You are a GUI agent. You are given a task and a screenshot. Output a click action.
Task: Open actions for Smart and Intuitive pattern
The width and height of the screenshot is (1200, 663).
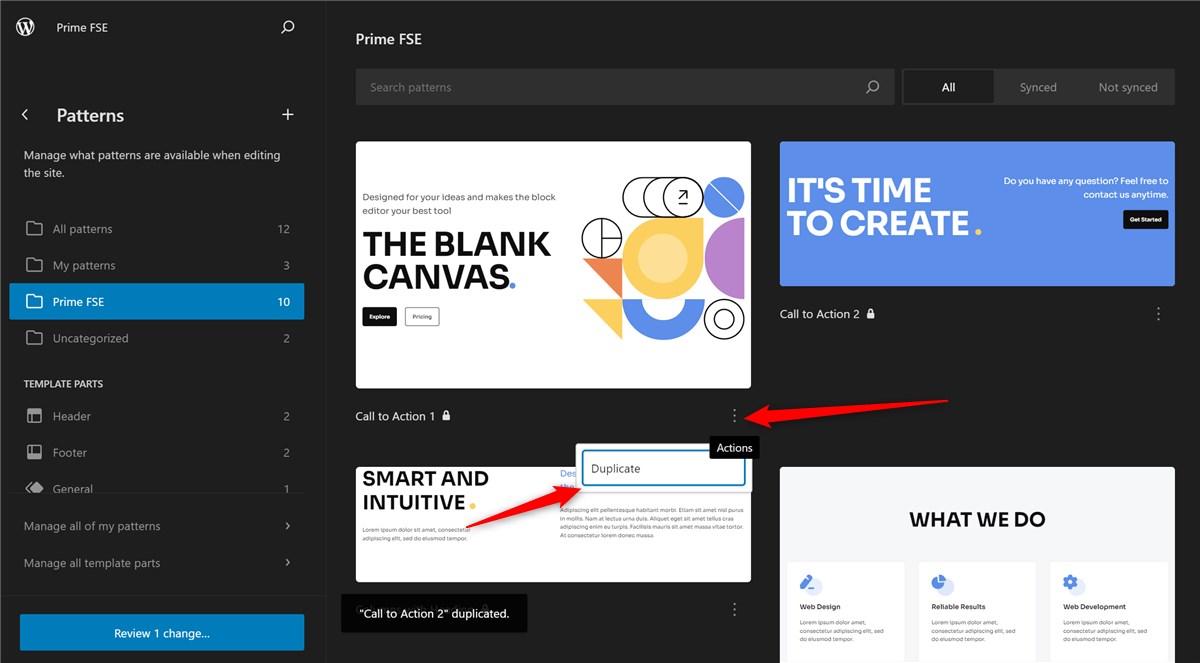pyautogui.click(x=735, y=609)
